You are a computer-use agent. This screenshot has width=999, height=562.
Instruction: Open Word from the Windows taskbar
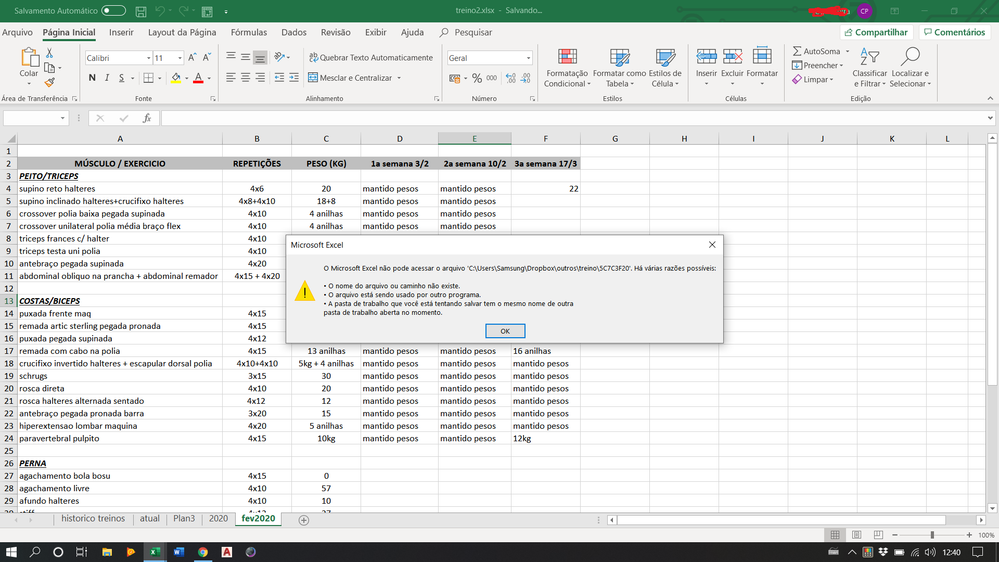180,551
